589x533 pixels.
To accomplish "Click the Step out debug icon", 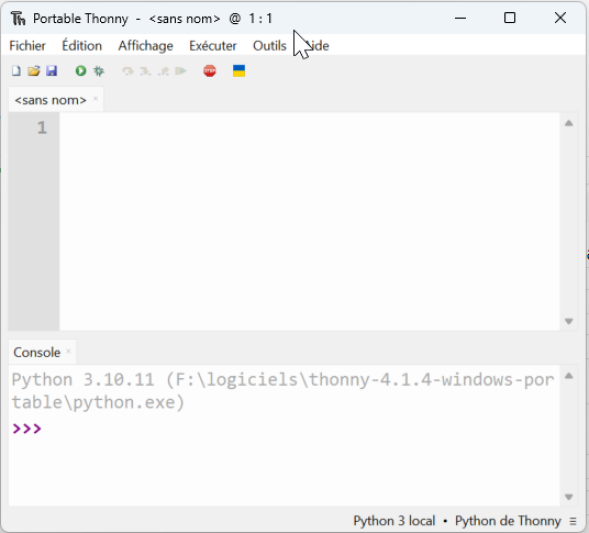I will (163, 71).
